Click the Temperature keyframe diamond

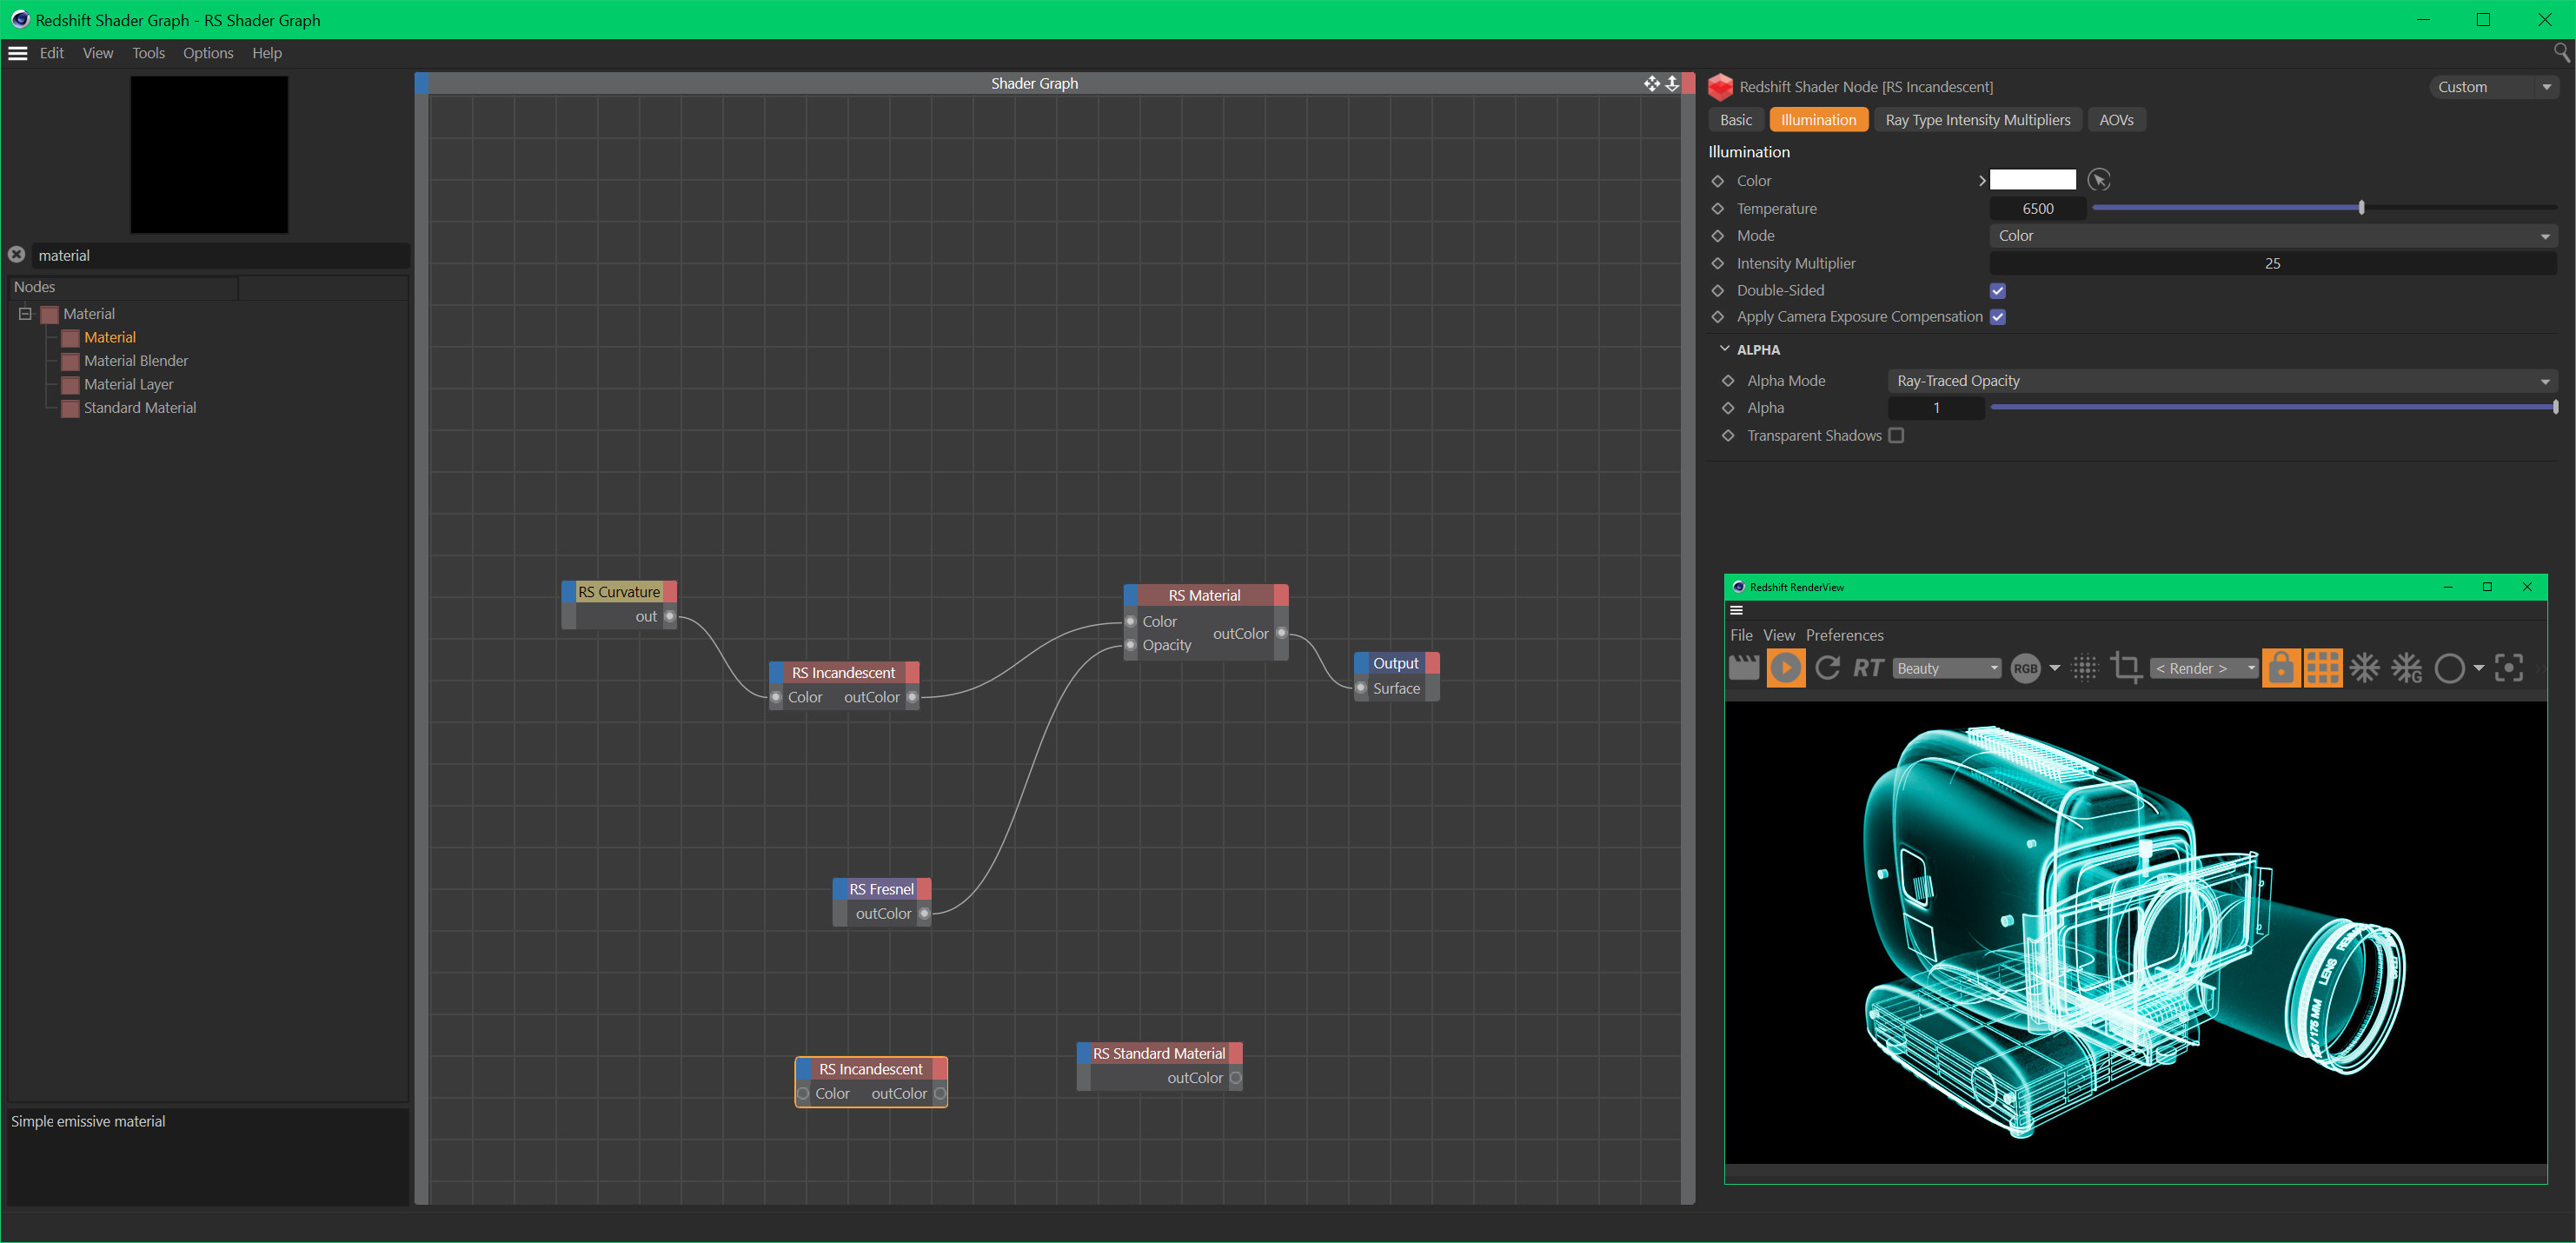[x=1718, y=209]
